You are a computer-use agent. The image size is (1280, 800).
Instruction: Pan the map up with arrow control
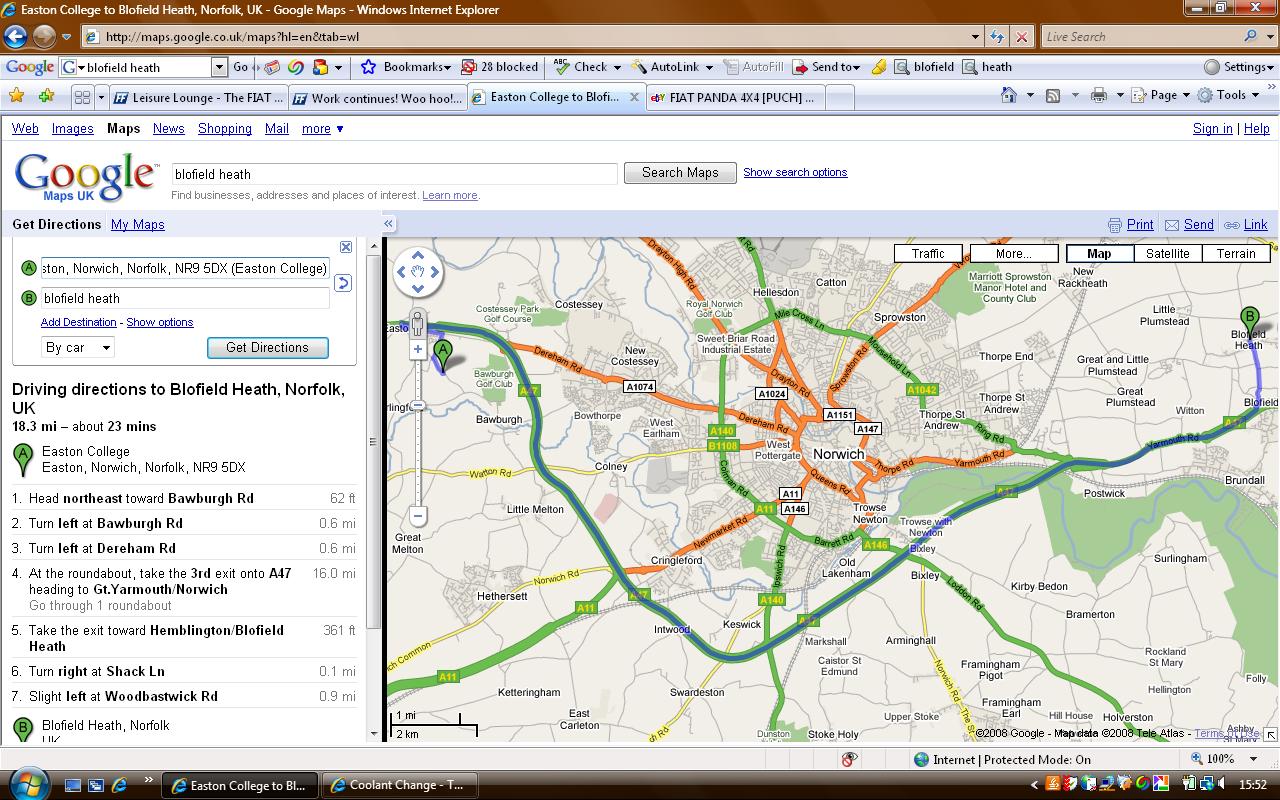[x=418, y=255]
